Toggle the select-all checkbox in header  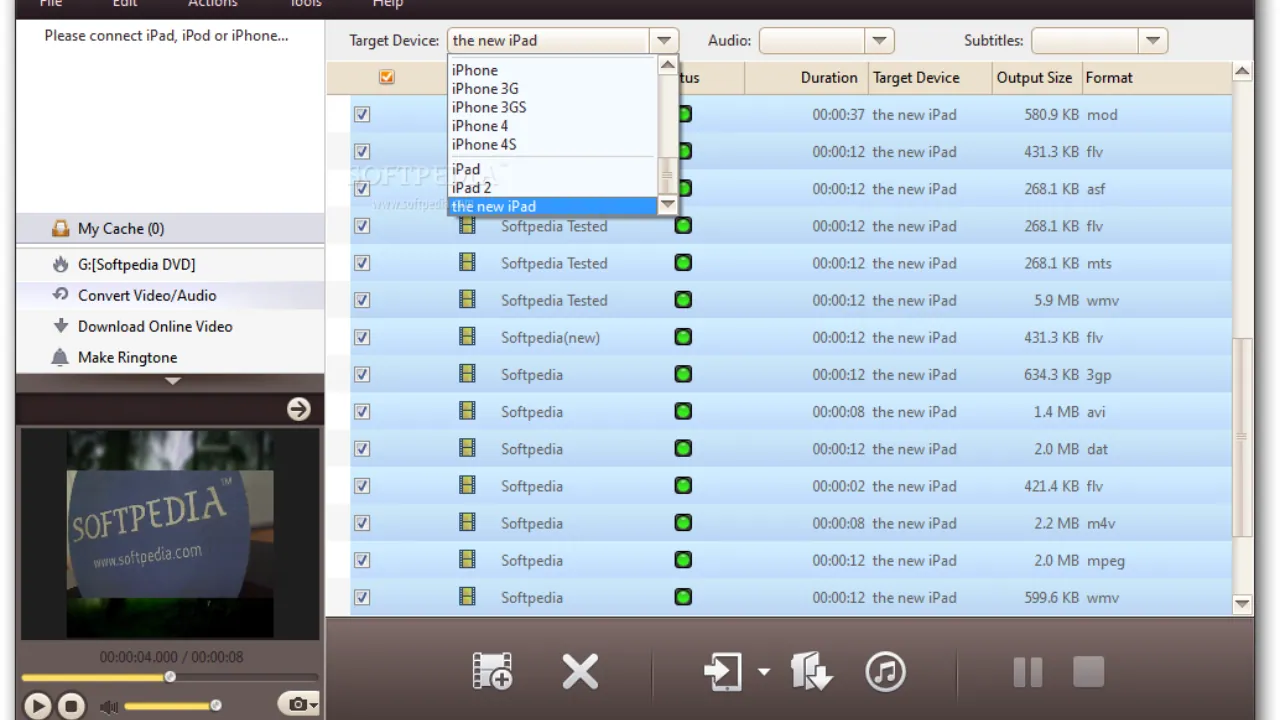(387, 77)
